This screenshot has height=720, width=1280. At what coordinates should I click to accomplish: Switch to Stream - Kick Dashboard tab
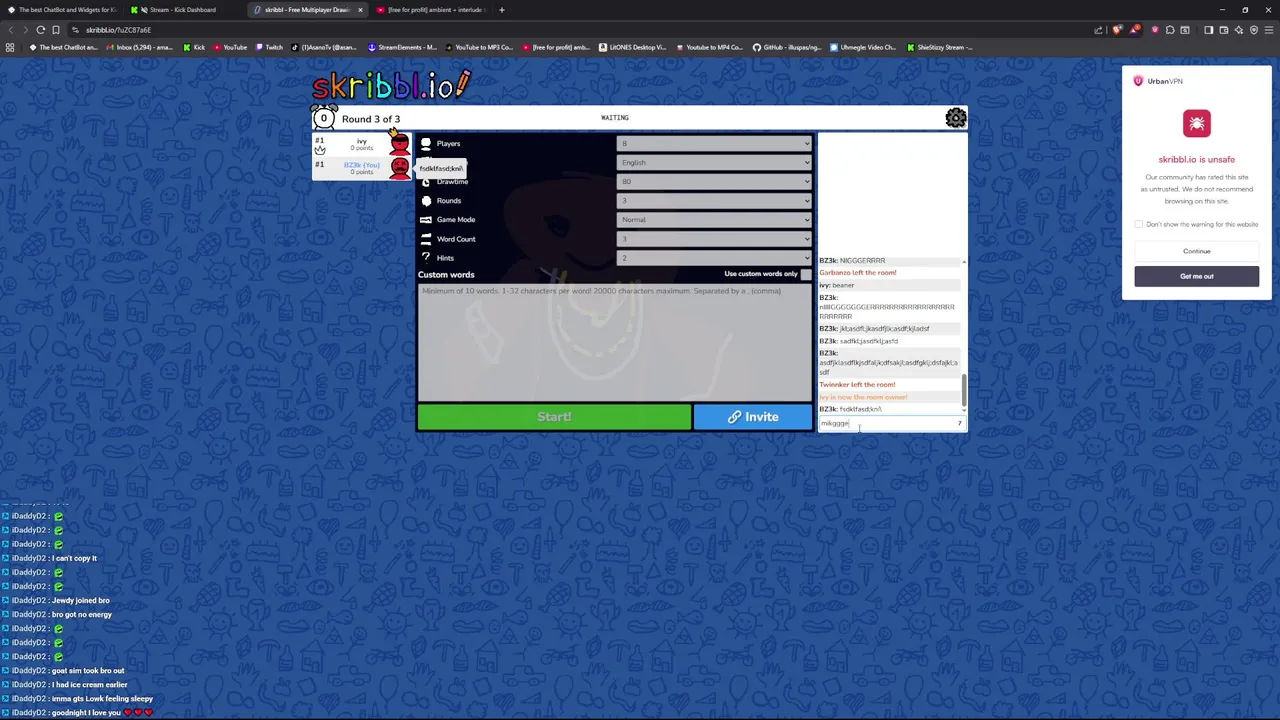point(183,10)
